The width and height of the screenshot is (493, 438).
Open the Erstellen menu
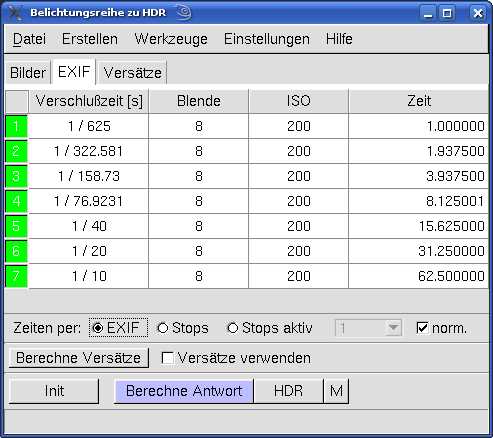90,39
